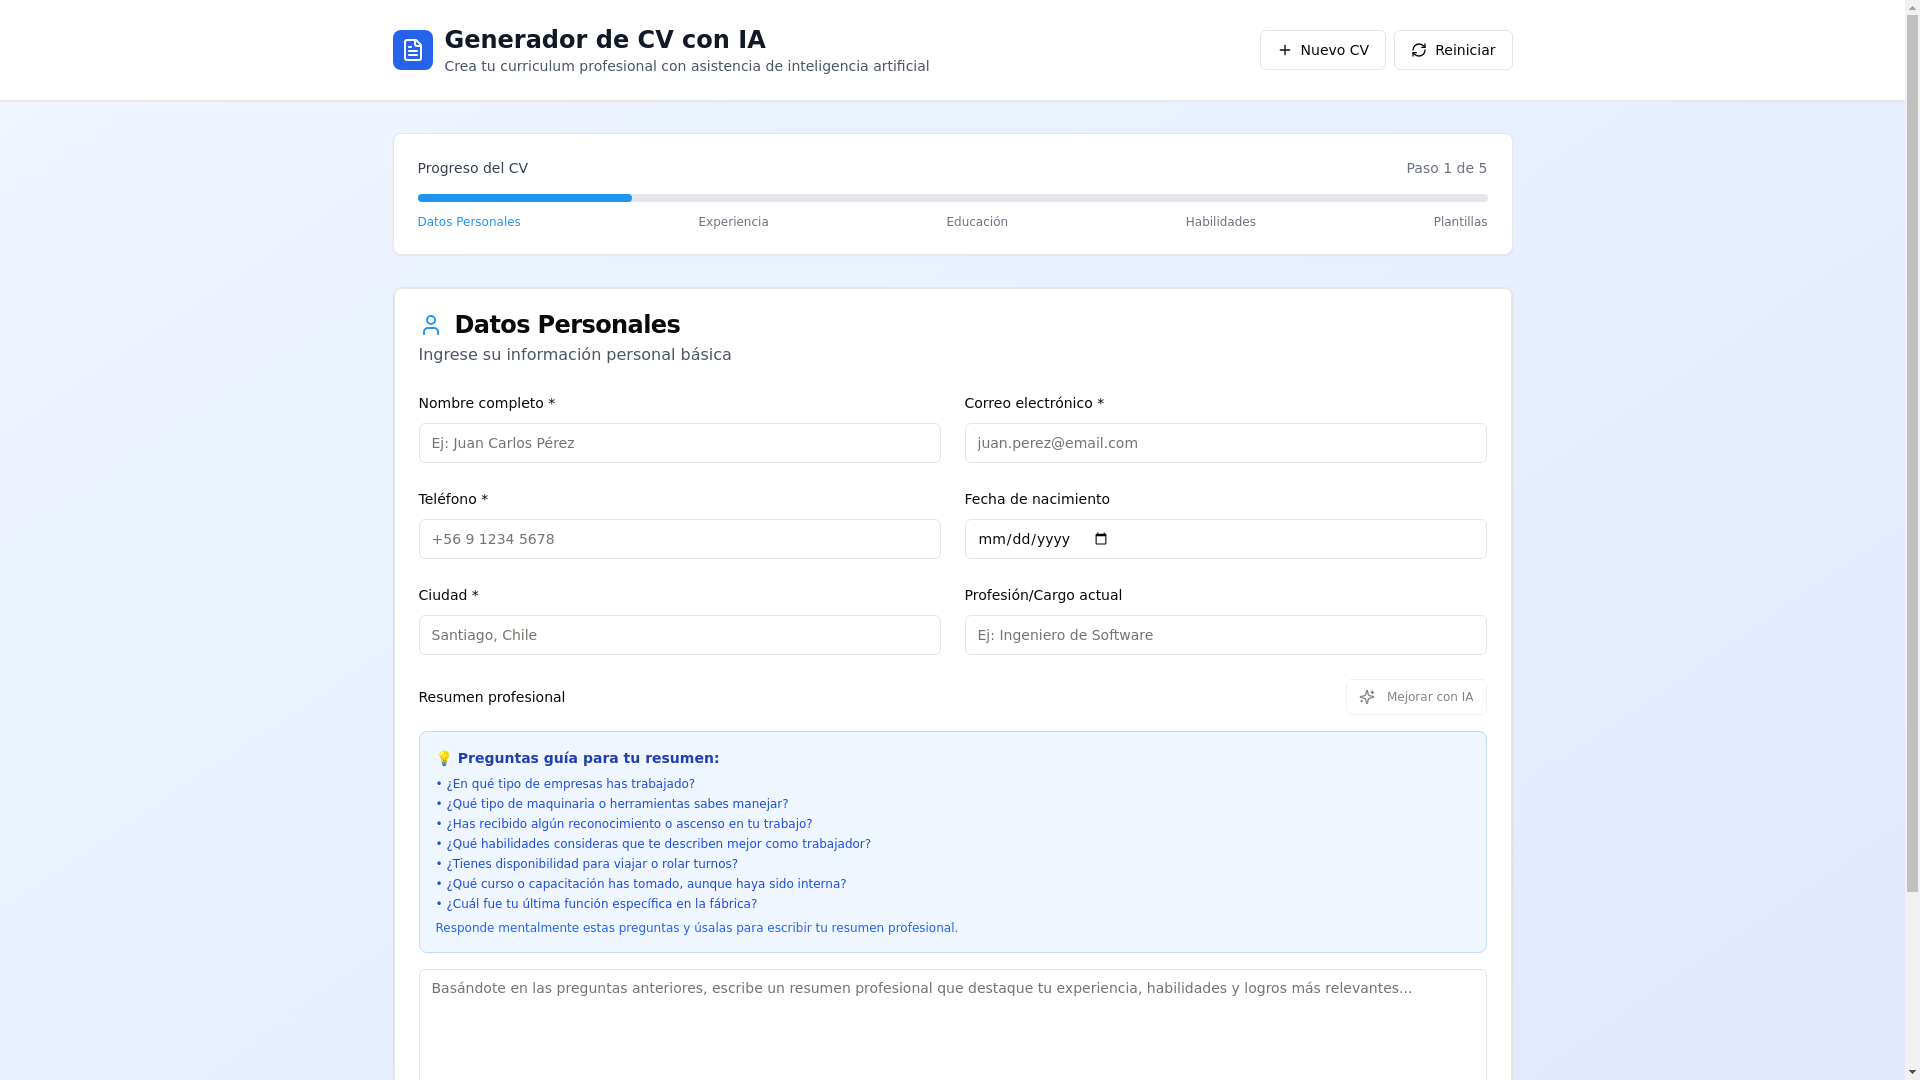Click the professional summary text area
The image size is (1920, 1080).
coord(952,1024)
